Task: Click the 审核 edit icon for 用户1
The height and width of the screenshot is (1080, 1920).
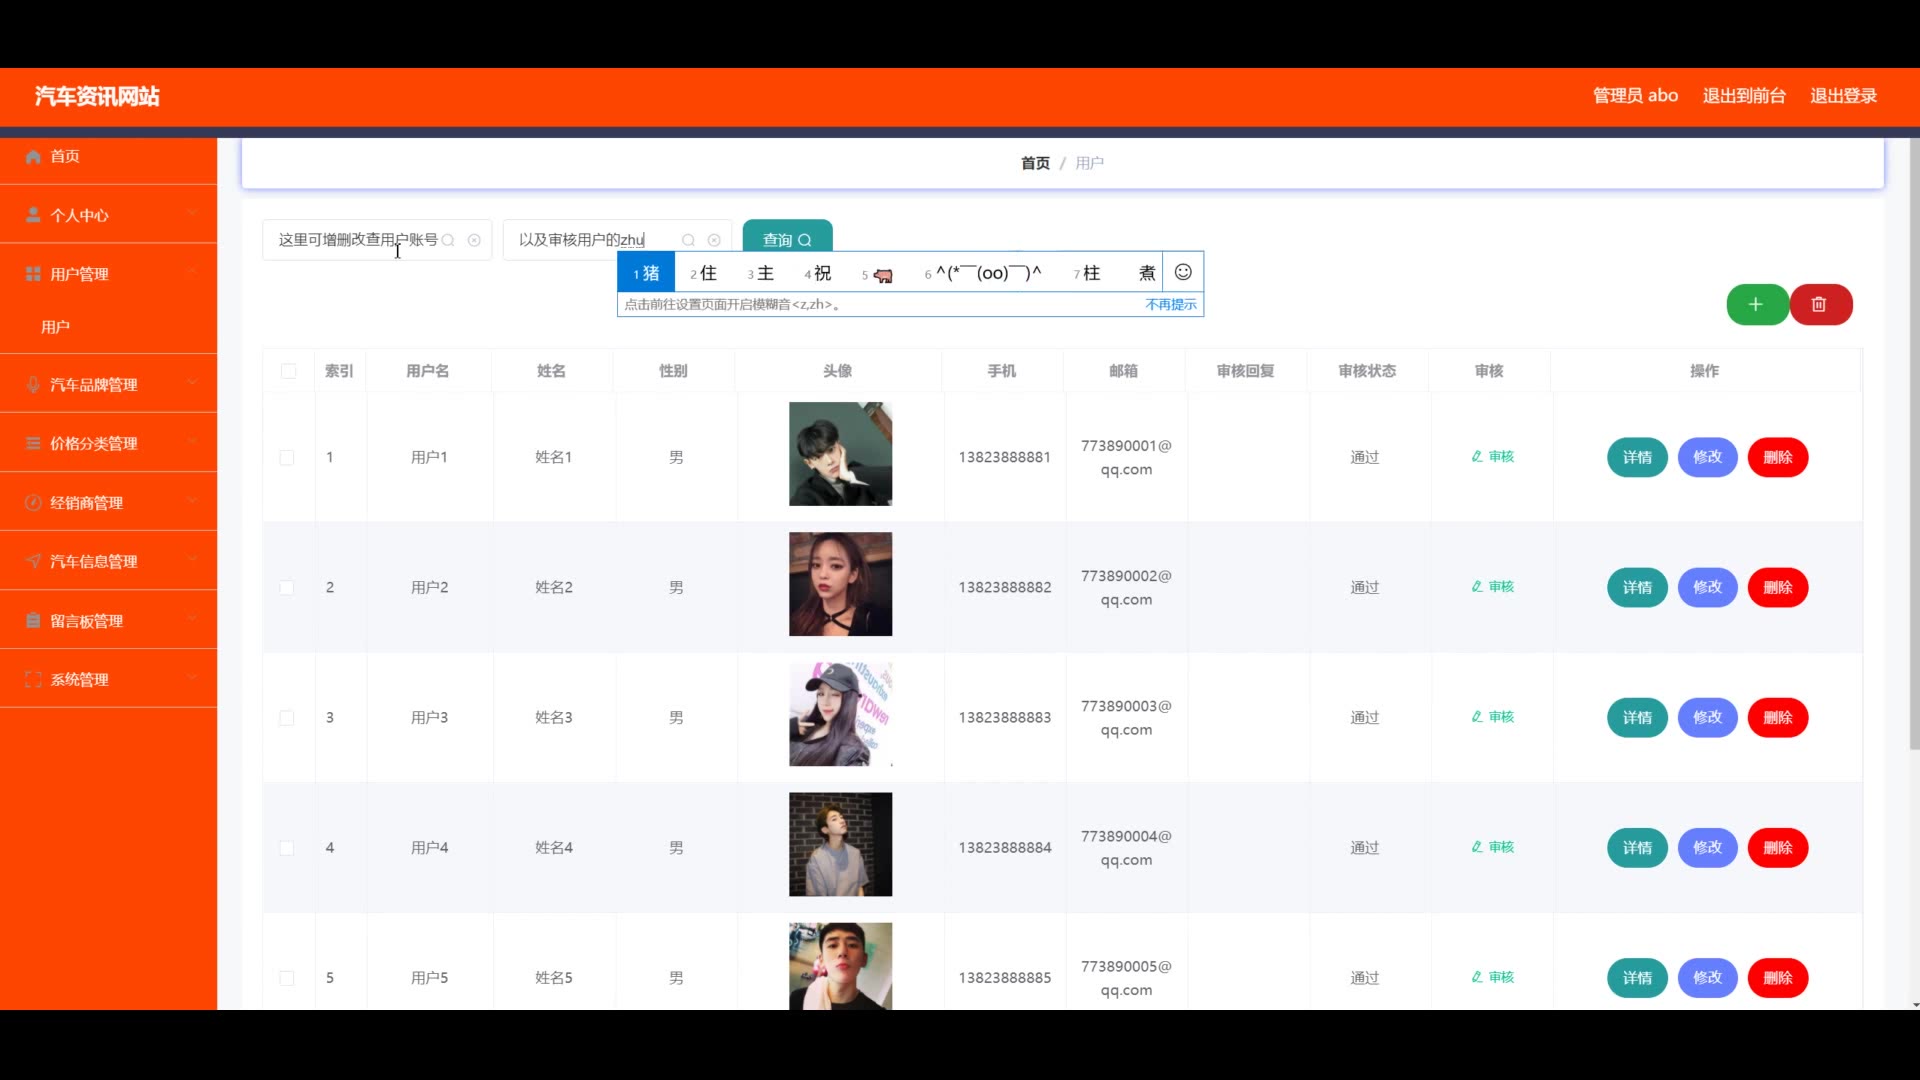Action: [1477, 457]
